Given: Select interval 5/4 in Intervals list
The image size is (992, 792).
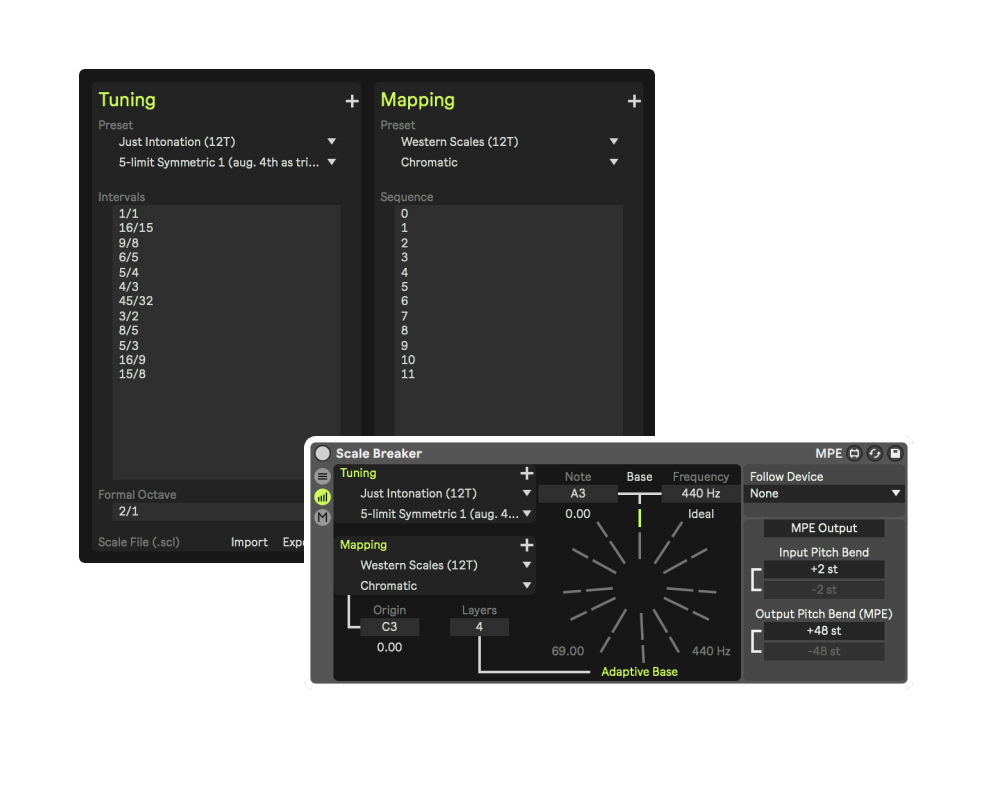Looking at the screenshot, I should (x=128, y=273).
